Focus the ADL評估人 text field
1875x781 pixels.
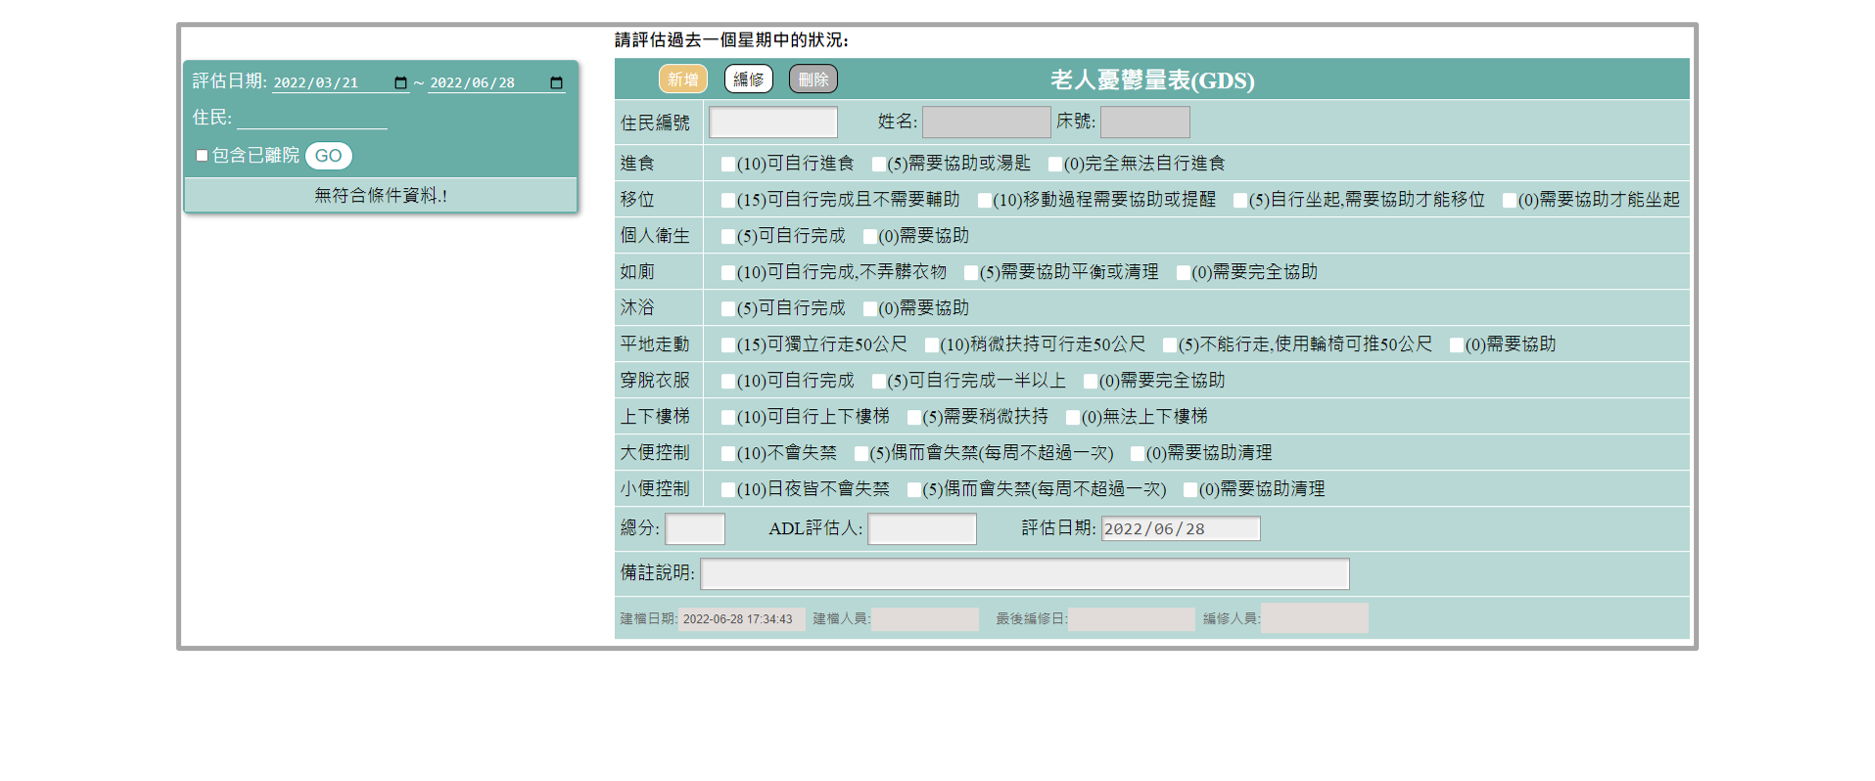tap(921, 528)
